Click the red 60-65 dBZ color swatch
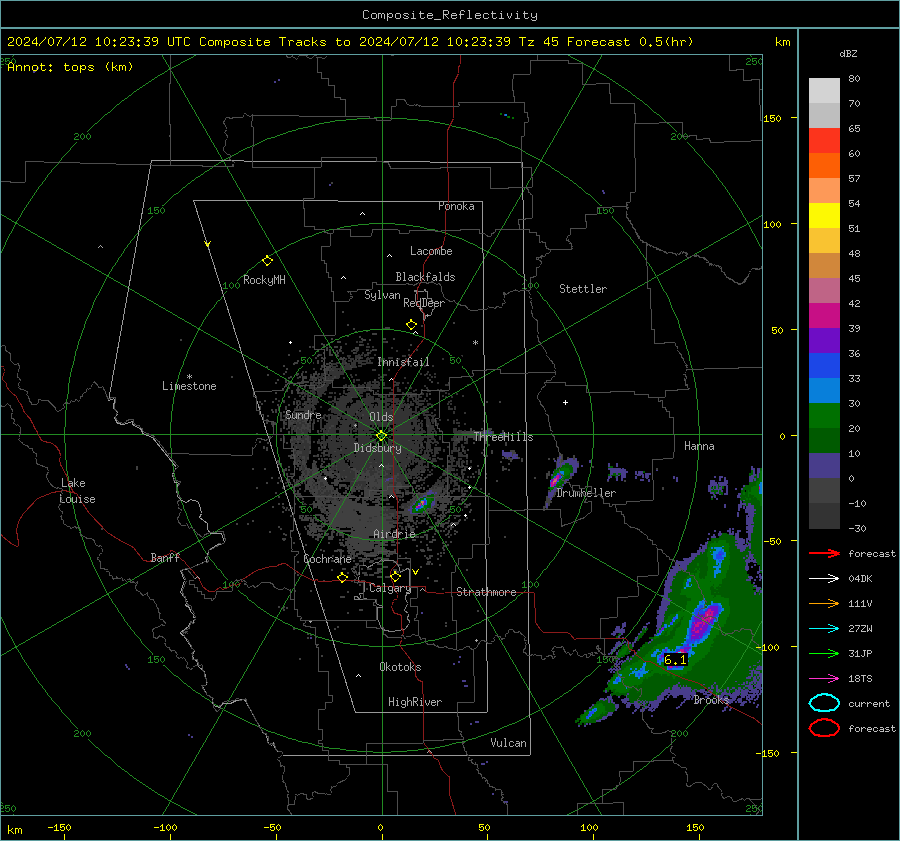 point(824,141)
